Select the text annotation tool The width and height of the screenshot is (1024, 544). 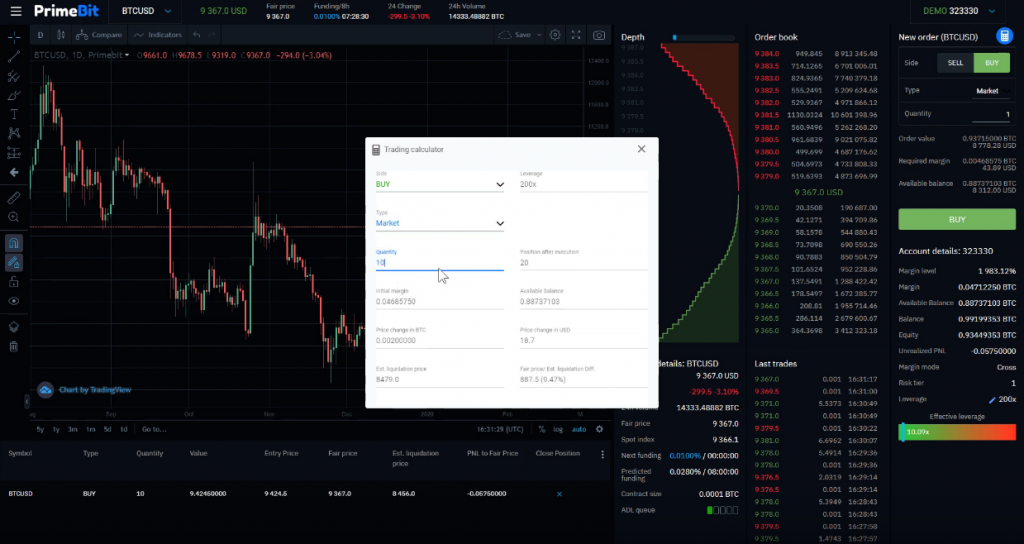tap(14, 114)
